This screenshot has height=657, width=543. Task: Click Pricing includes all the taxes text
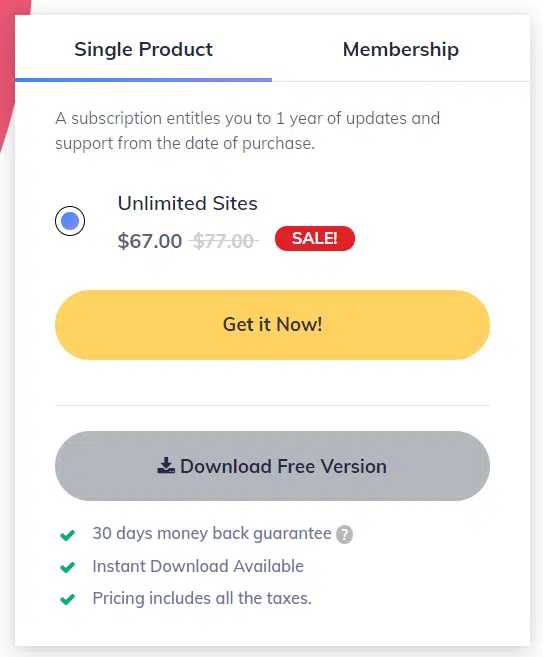tap(202, 598)
